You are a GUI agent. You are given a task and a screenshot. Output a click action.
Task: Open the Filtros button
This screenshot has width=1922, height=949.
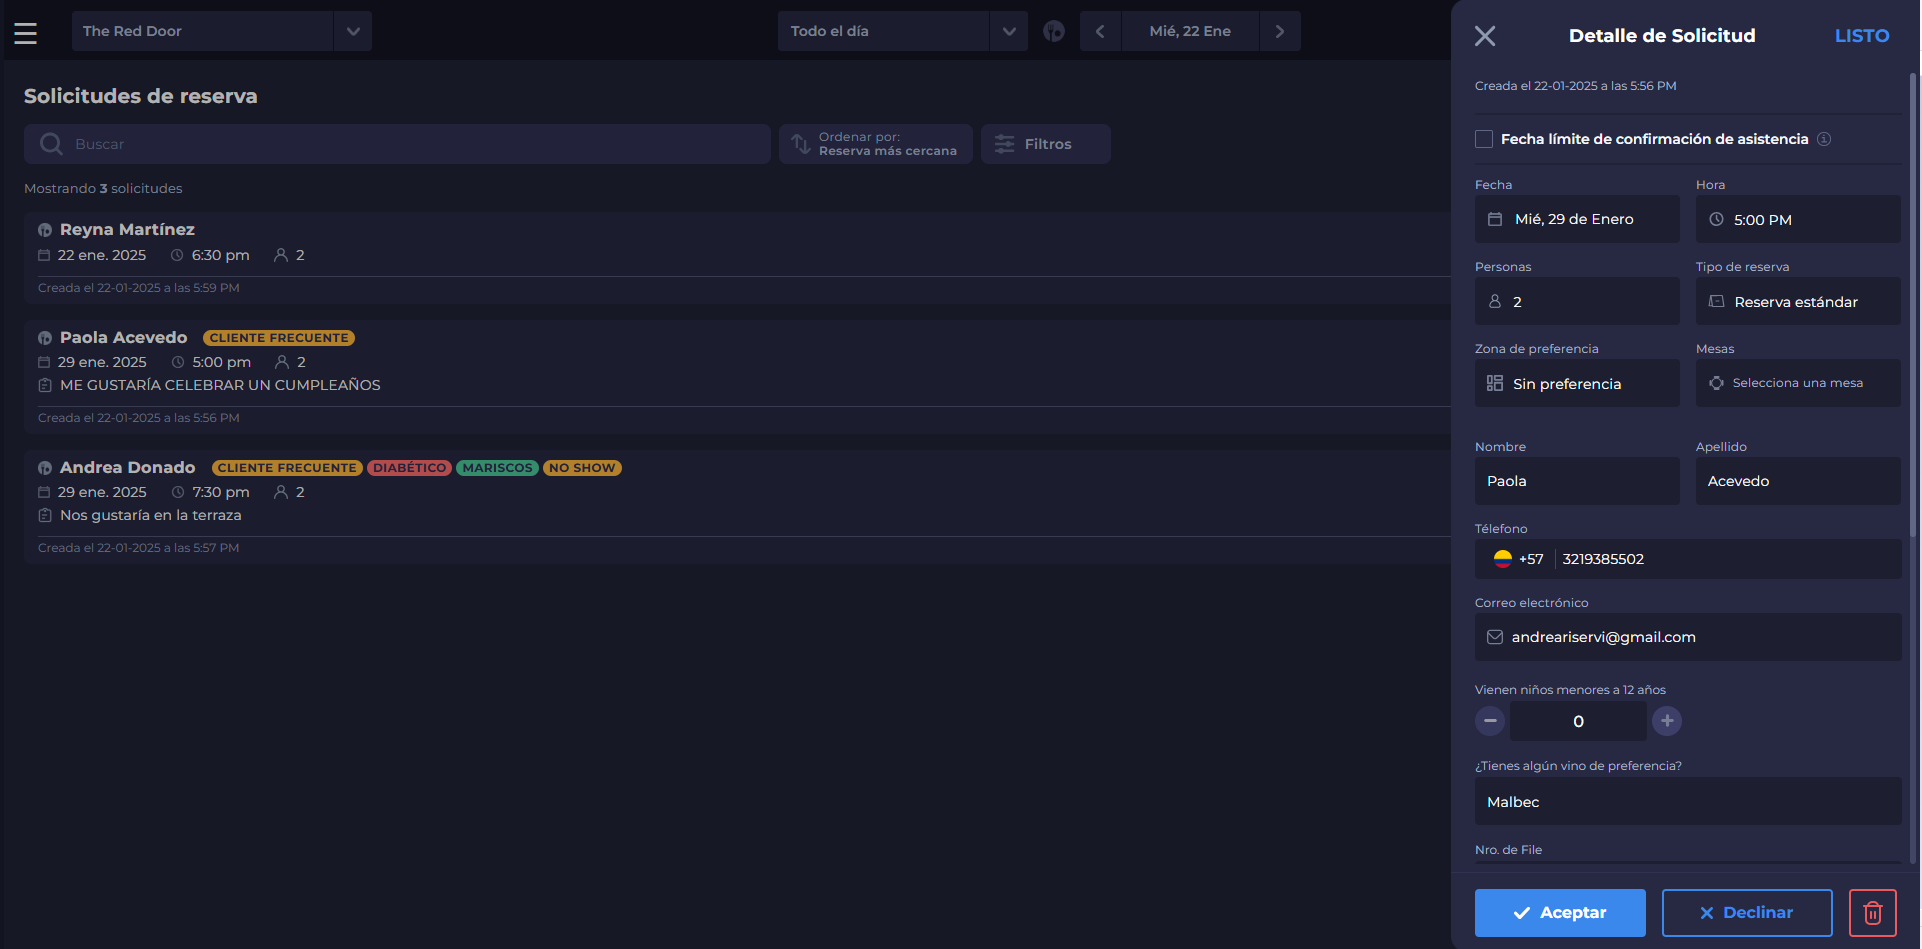point(1046,144)
